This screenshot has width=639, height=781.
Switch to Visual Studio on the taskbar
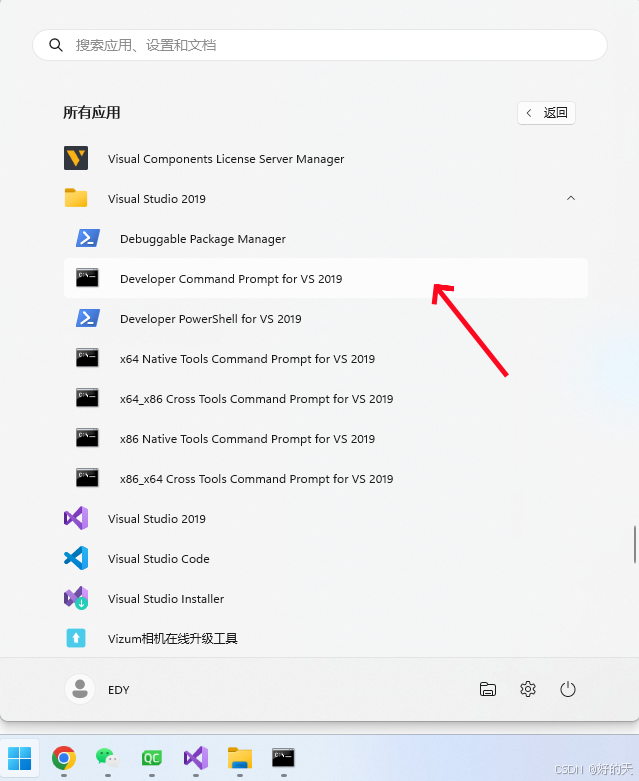pos(196,758)
